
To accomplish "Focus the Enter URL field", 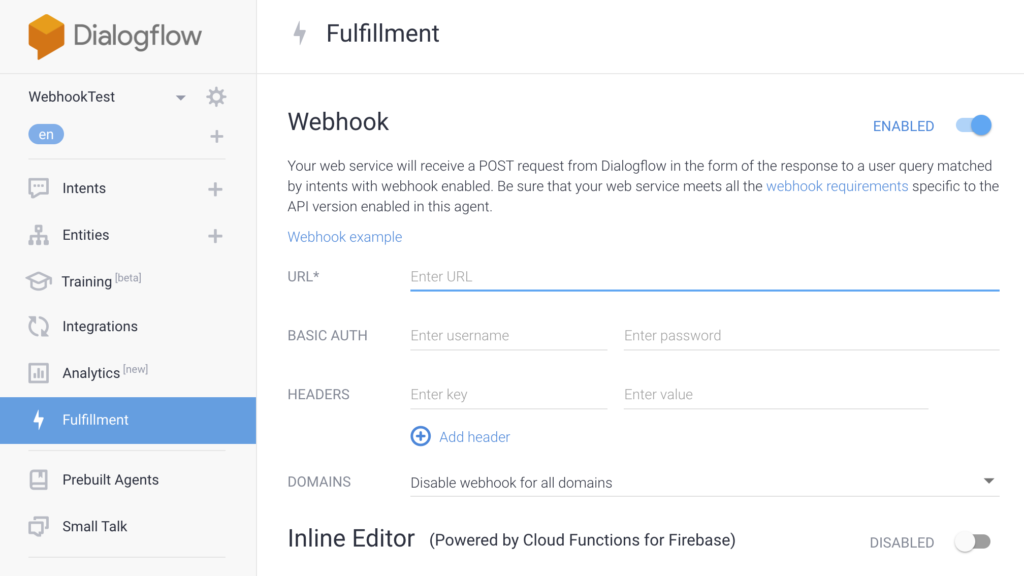I will tap(704, 277).
